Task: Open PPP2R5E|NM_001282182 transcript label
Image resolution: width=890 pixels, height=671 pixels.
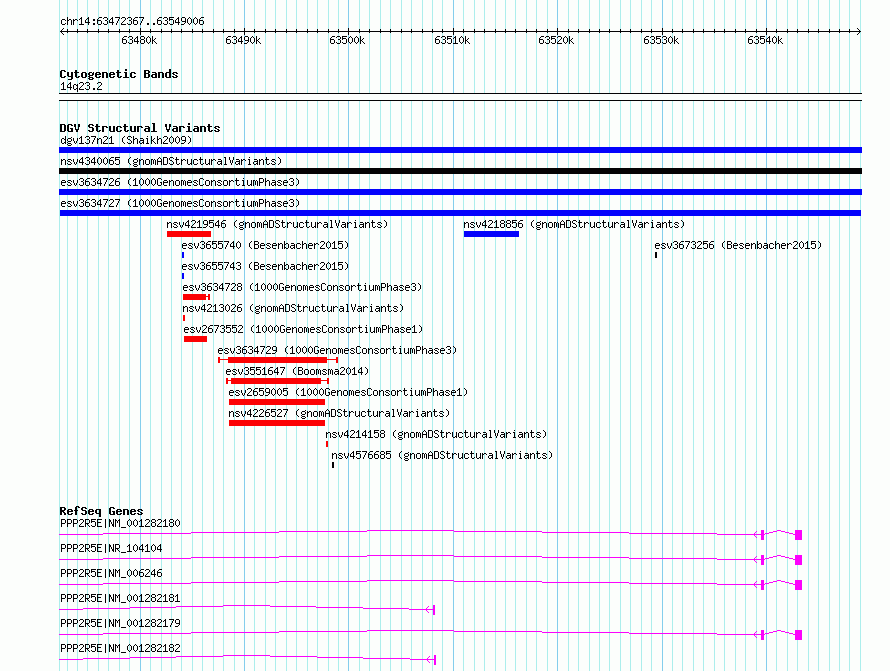Action: tap(120, 648)
